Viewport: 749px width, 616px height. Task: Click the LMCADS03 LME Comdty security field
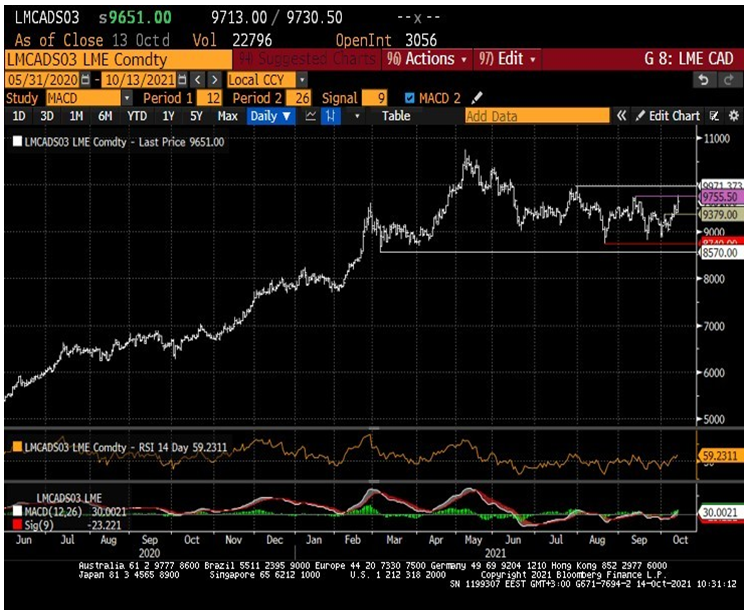(118, 60)
